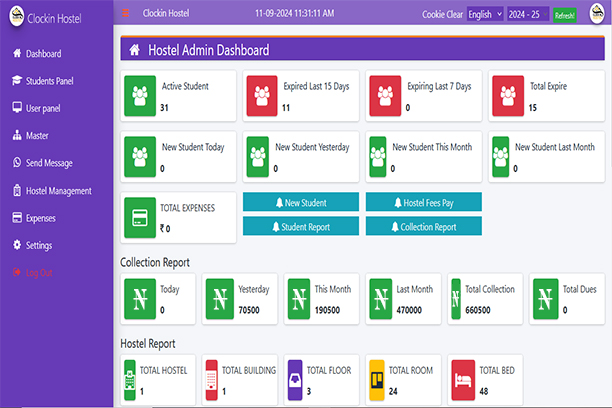Click the Cookie Clear link

pos(443,14)
